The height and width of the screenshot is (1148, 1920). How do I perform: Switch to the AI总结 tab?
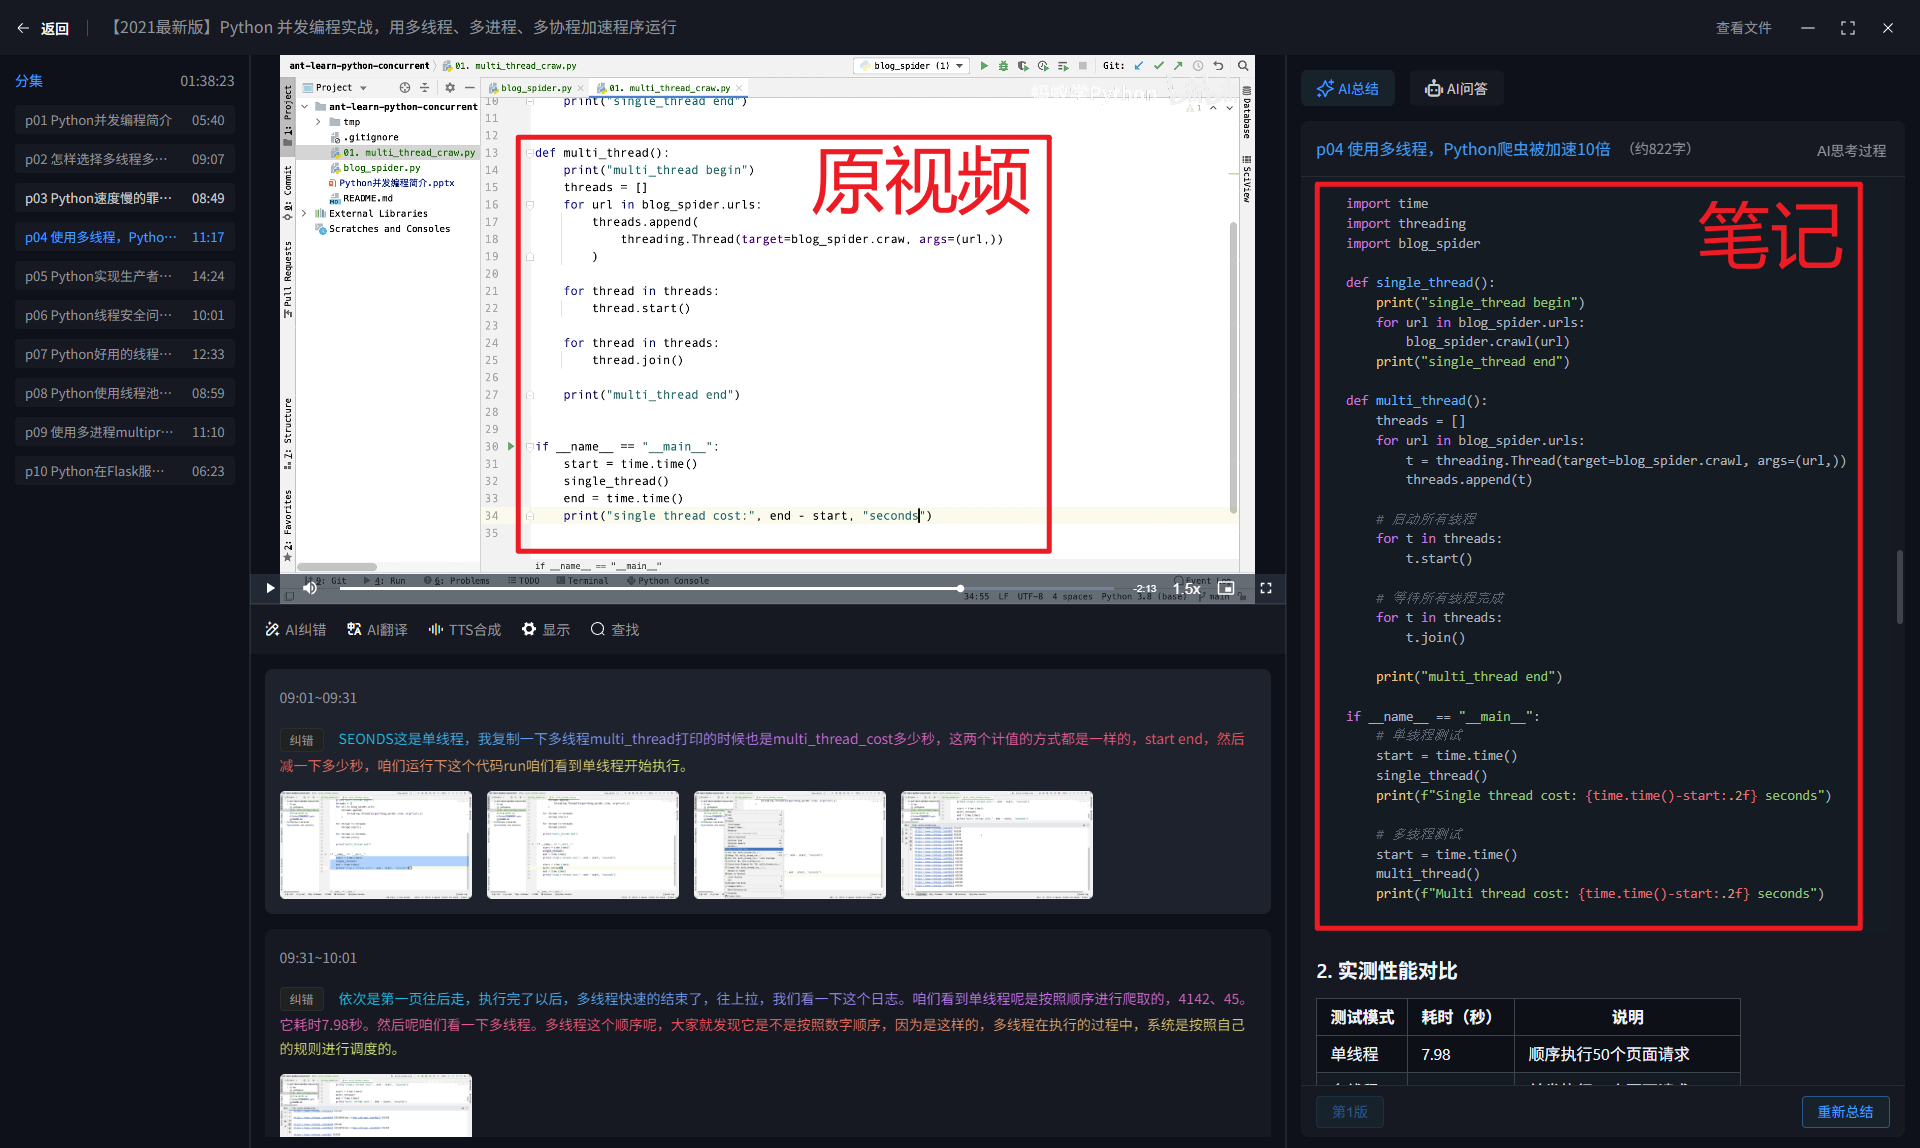(1347, 88)
